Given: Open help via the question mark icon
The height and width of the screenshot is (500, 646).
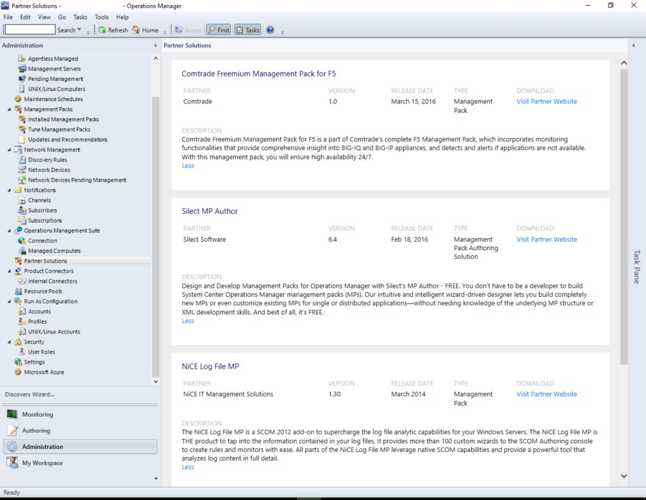Looking at the screenshot, I should click(x=270, y=30).
